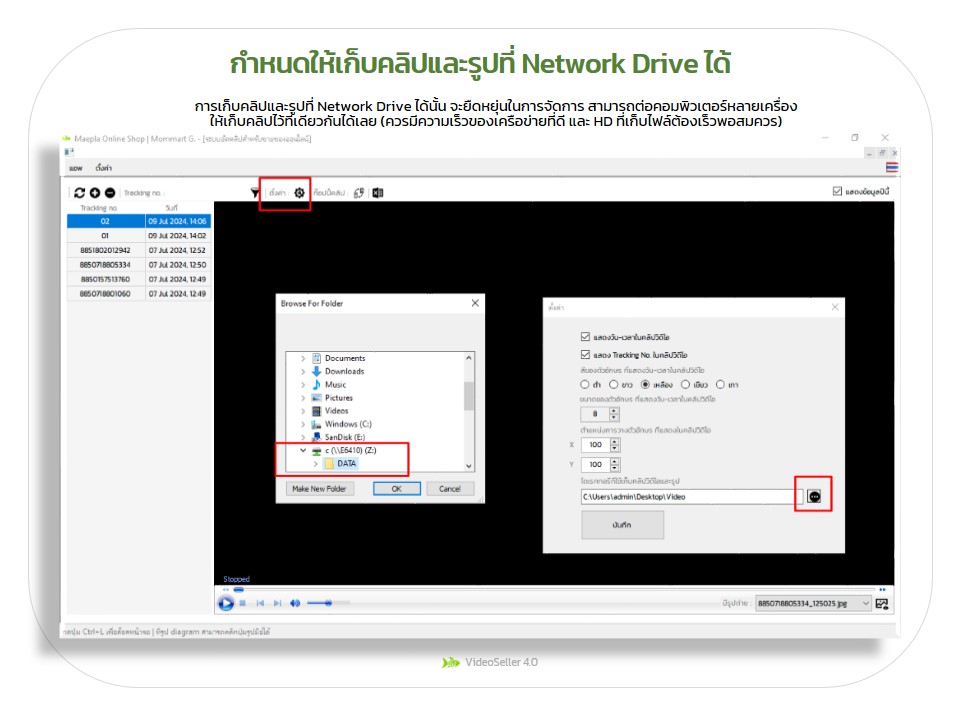Open the ตั้งค่า menu in menu bar
This screenshot has width=960, height=720.
coord(103,167)
